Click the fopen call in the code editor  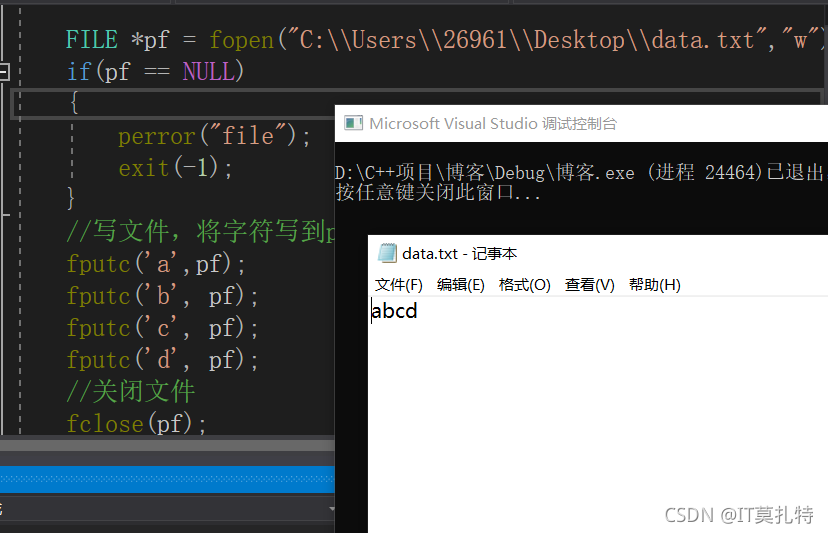(241, 40)
